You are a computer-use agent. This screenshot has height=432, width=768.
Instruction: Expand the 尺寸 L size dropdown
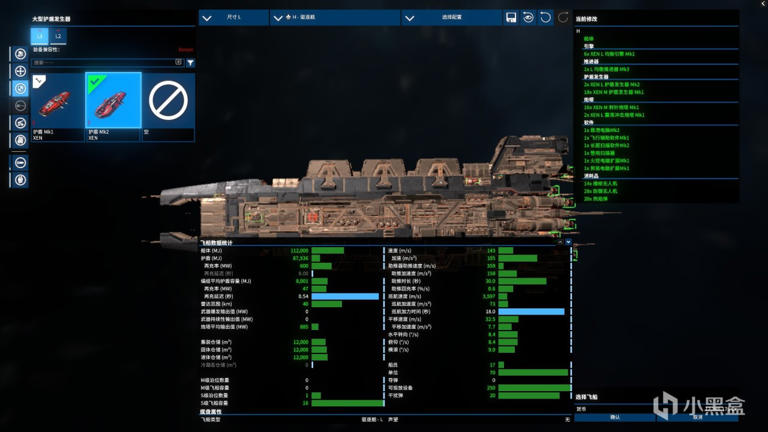(x=234, y=18)
